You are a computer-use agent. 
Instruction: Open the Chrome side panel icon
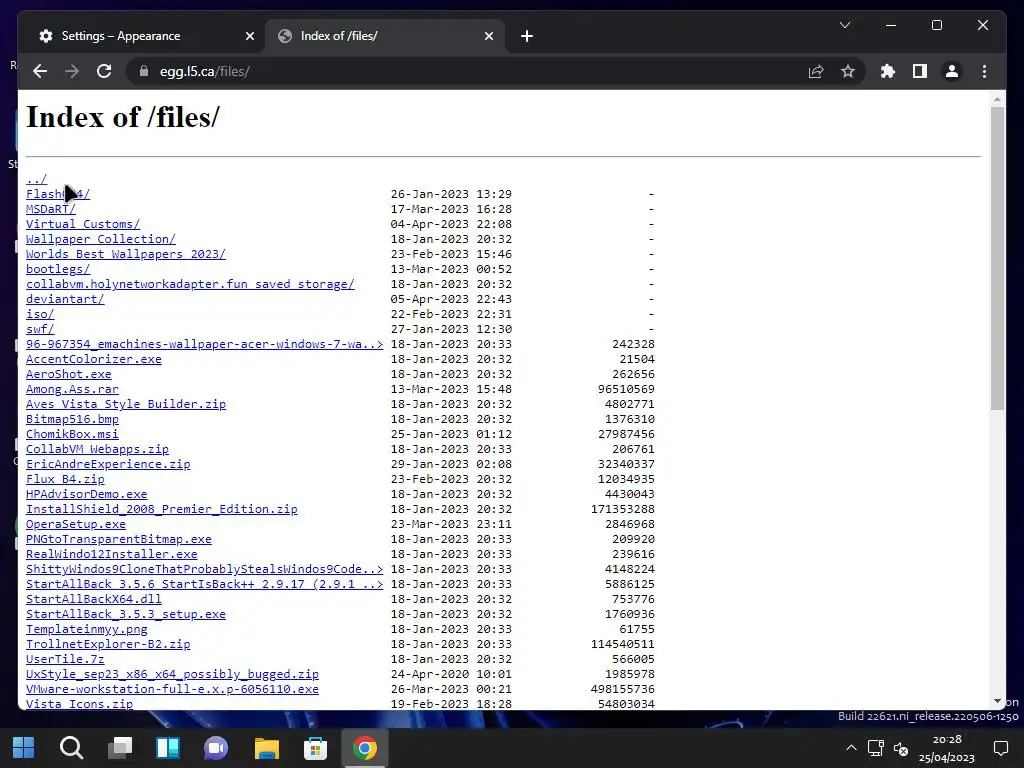920,71
